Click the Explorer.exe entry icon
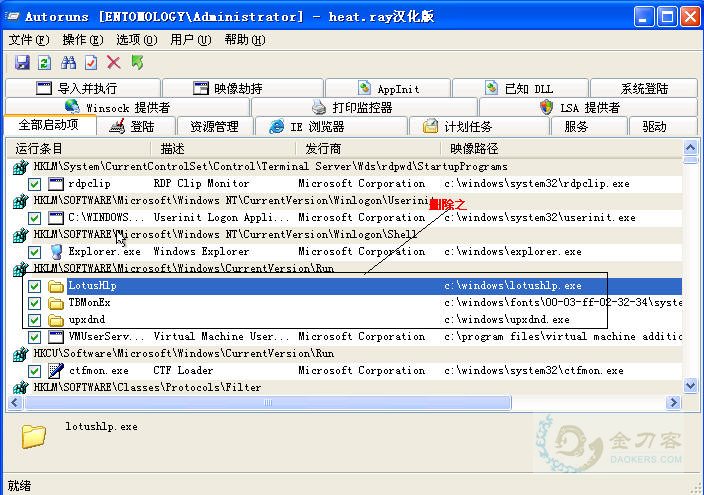The height and width of the screenshot is (495, 704). click(56, 252)
